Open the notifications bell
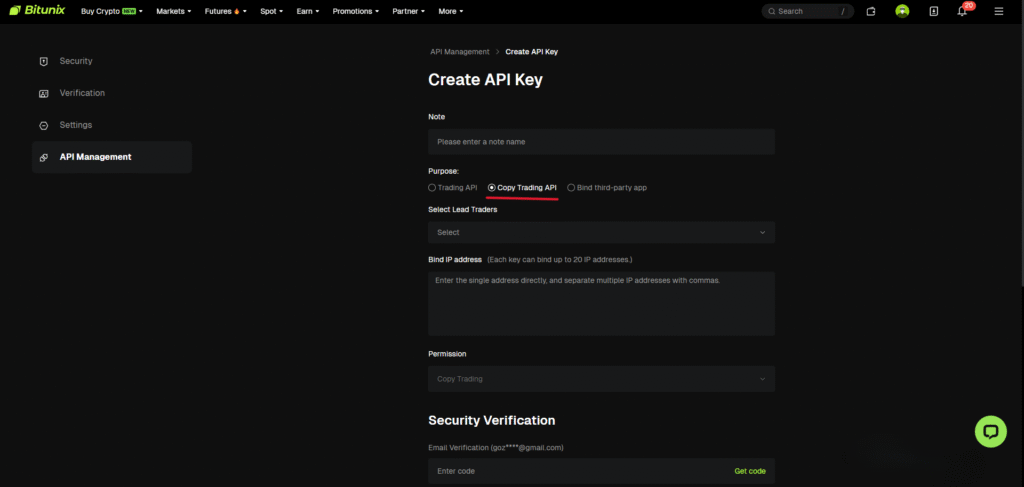Image resolution: width=1024 pixels, height=487 pixels. [x=962, y=12]
